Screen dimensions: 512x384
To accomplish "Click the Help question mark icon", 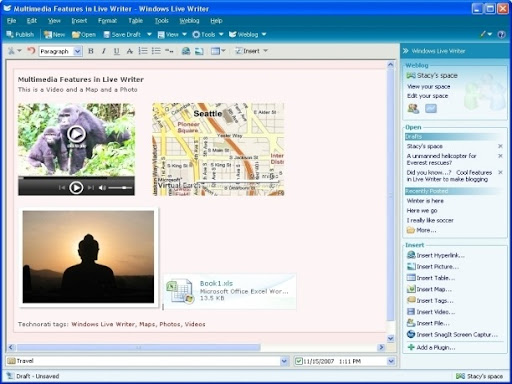I will (x=501, y=34).
